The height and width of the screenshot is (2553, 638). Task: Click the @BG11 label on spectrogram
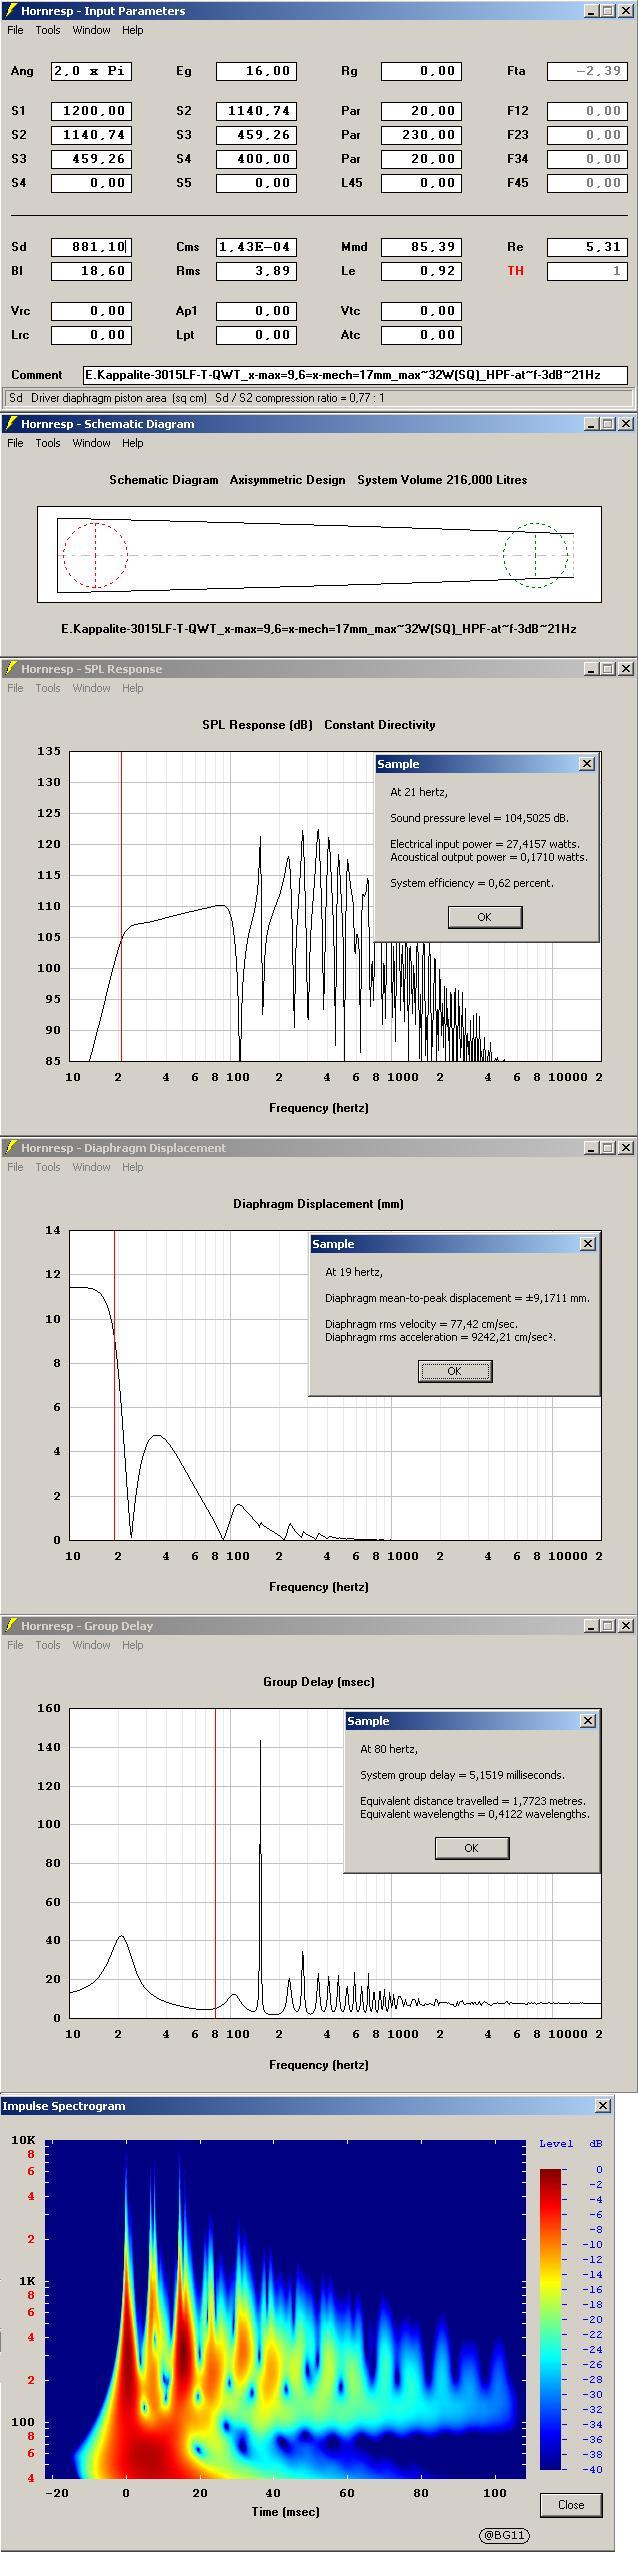(x=505, y=2535)
